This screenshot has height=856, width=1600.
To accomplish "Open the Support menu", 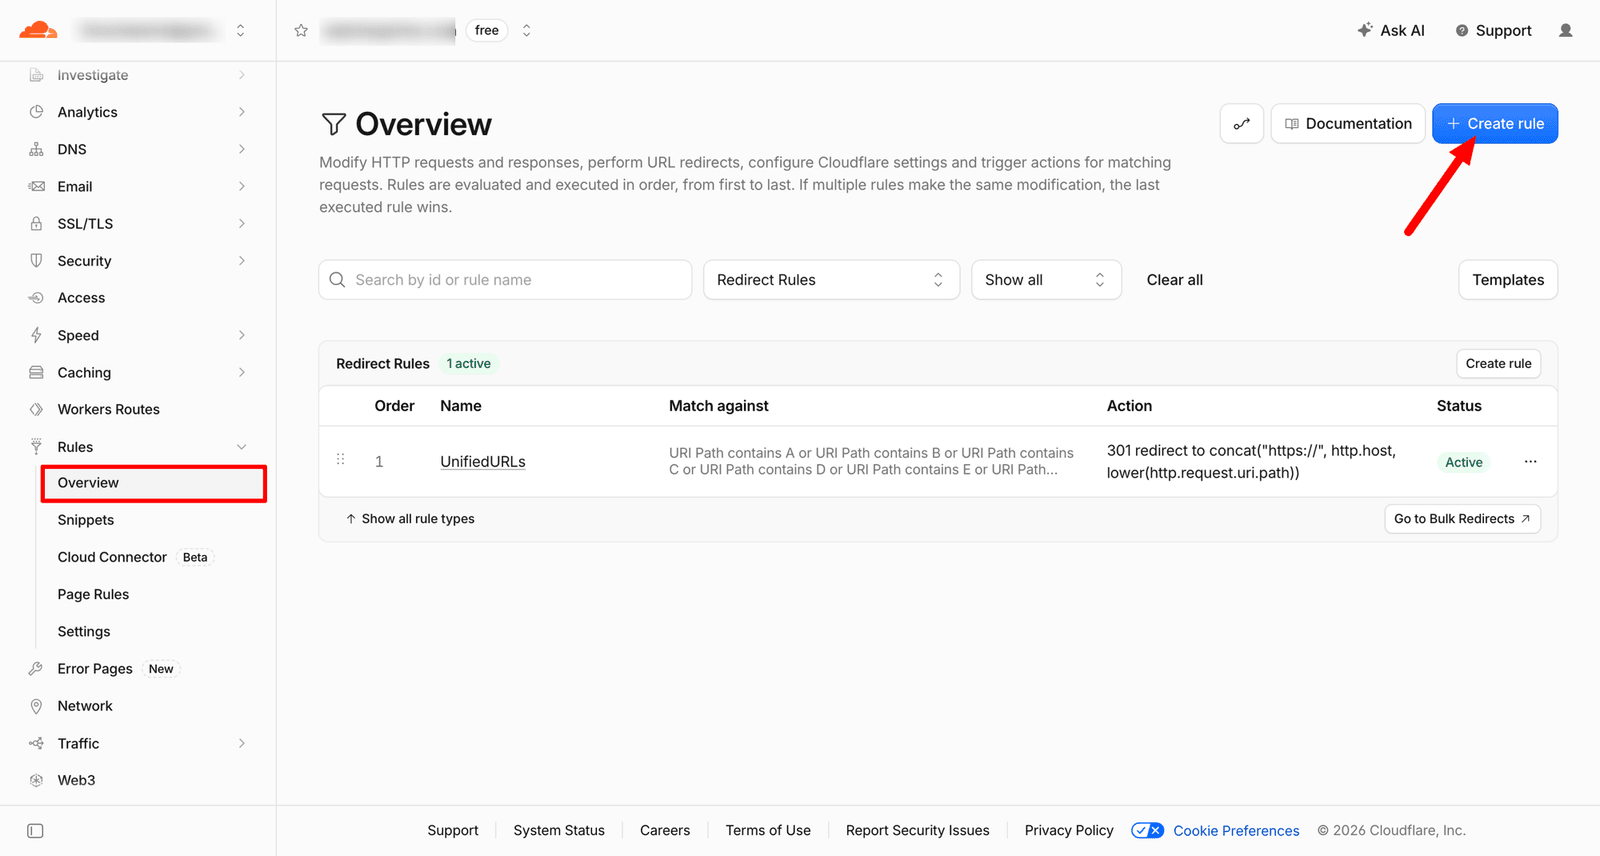I will 1493,30.
